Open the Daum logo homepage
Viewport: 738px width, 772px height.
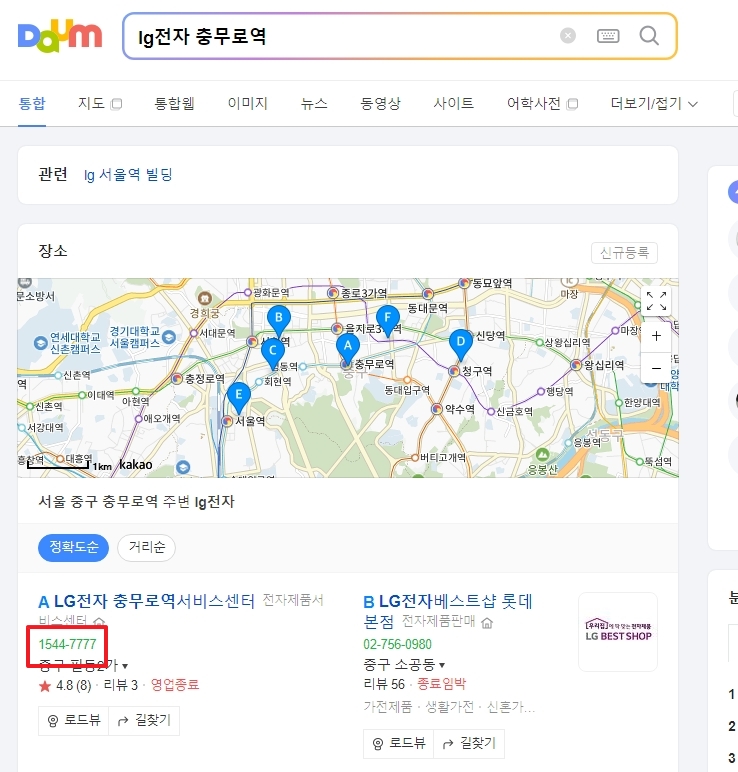(60, 36)
